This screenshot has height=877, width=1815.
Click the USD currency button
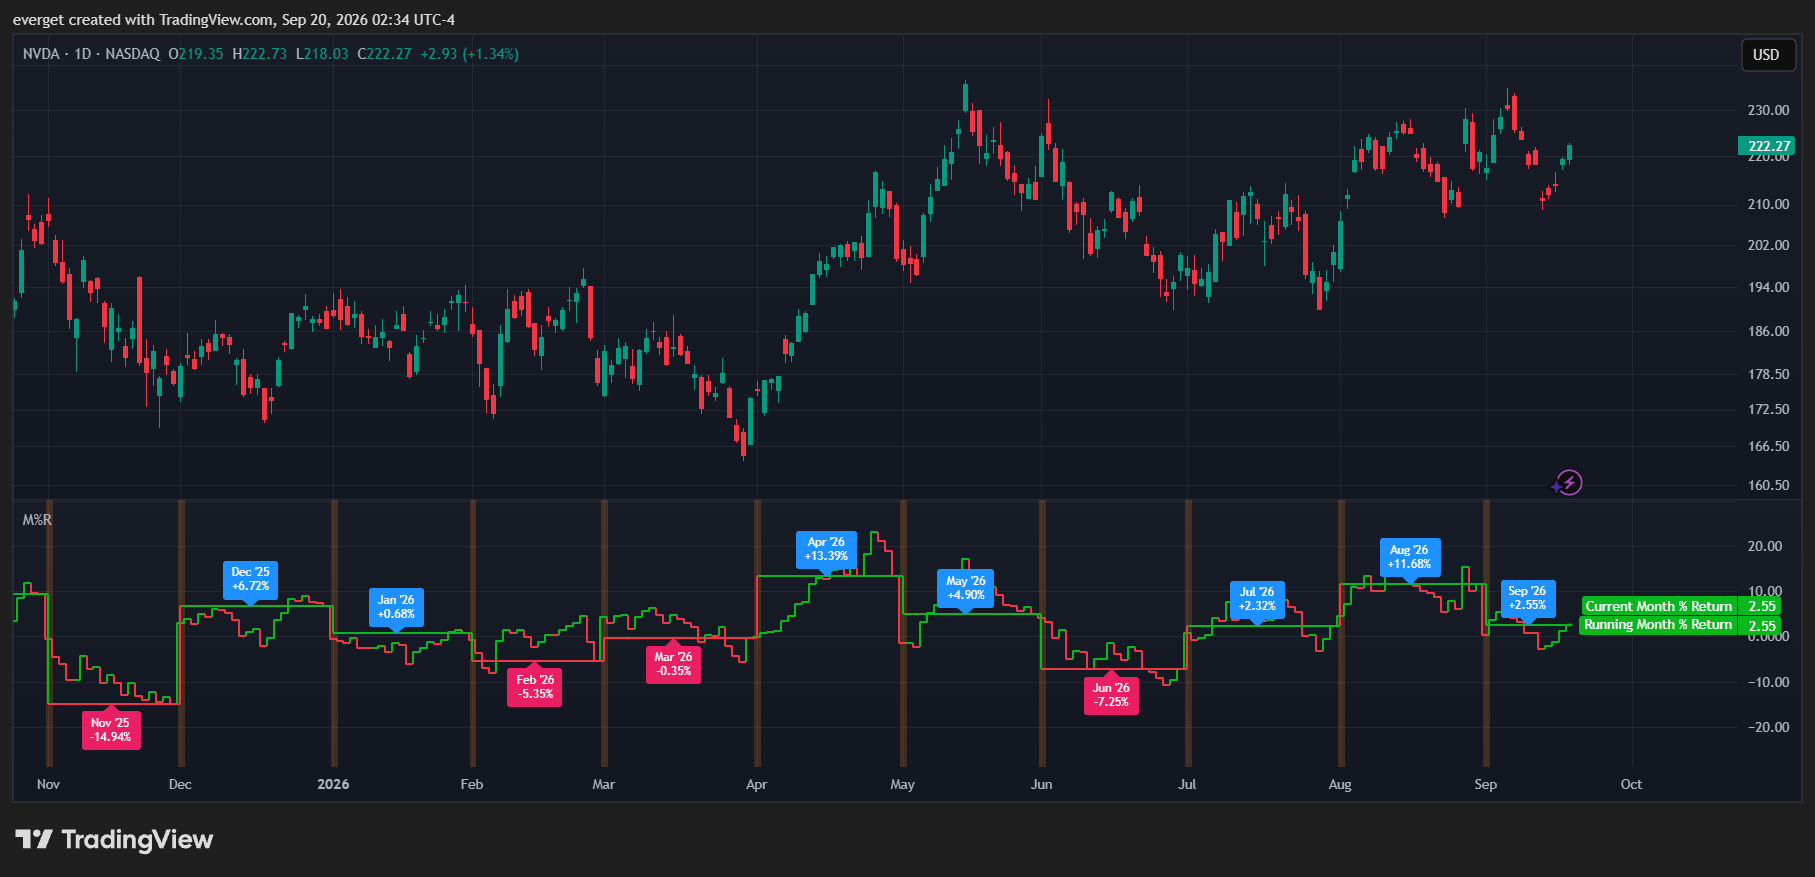(x=1766, y=55)
